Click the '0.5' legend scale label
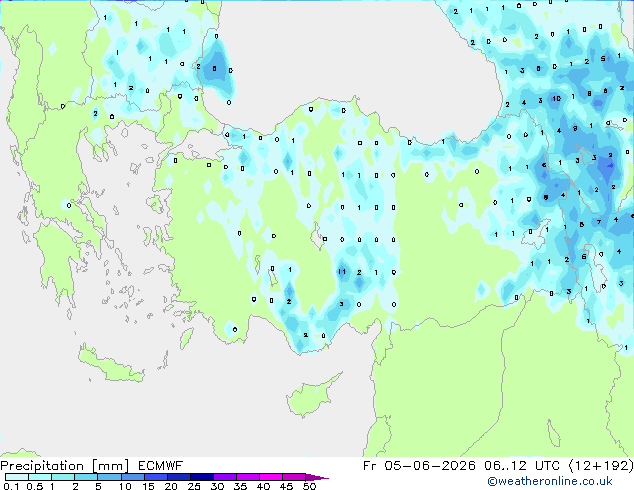This screenshot has width=634, height=490. click(x=35, y=486)
